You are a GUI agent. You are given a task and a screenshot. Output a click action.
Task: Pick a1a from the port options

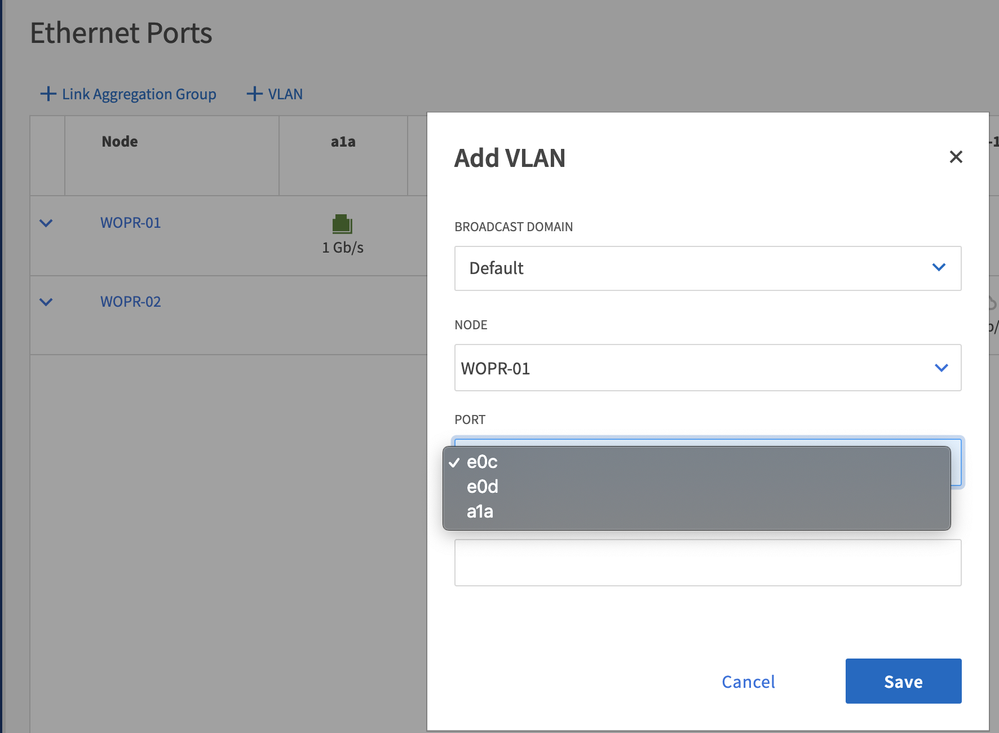coord(480,512)
